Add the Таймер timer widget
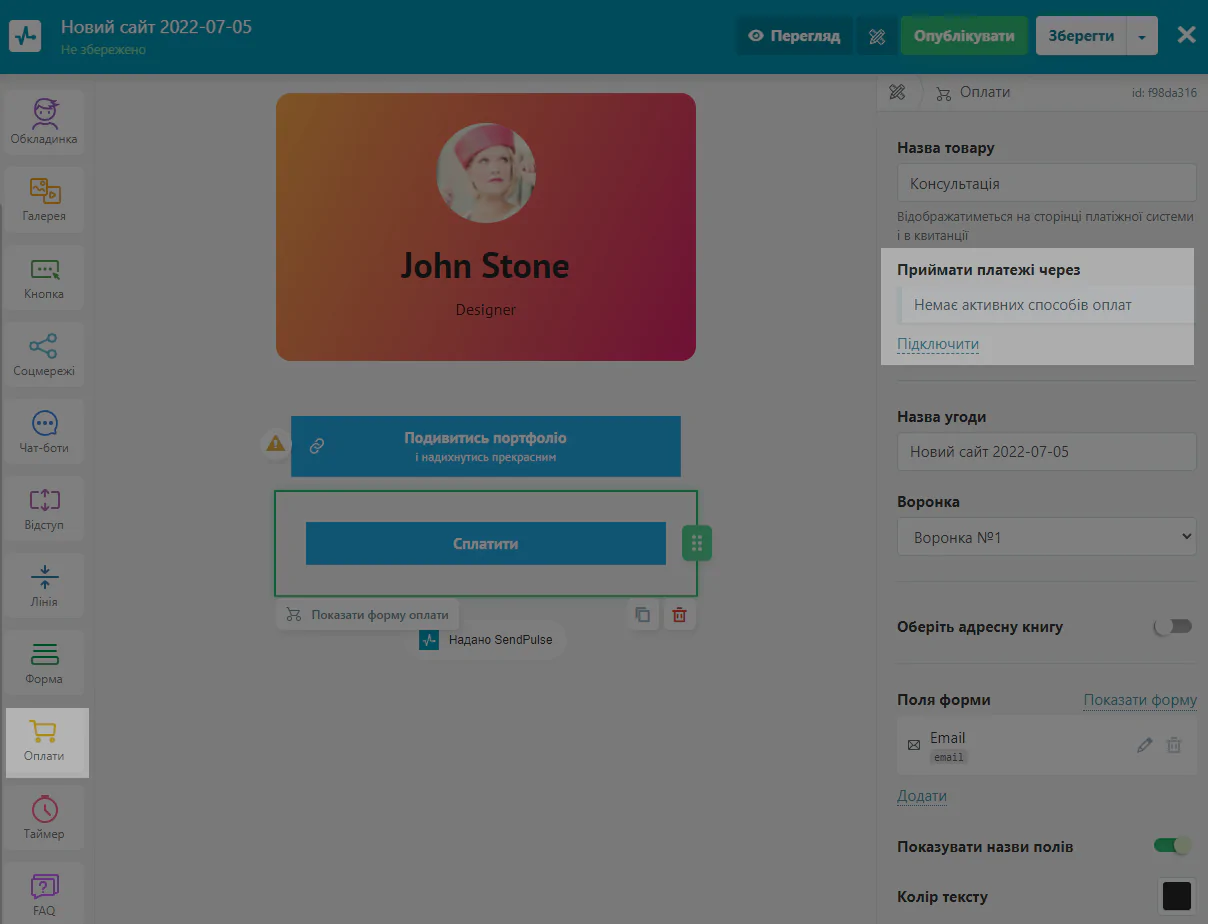The width and height of the screenshot is (1208, 924). (x=44, y=817)
